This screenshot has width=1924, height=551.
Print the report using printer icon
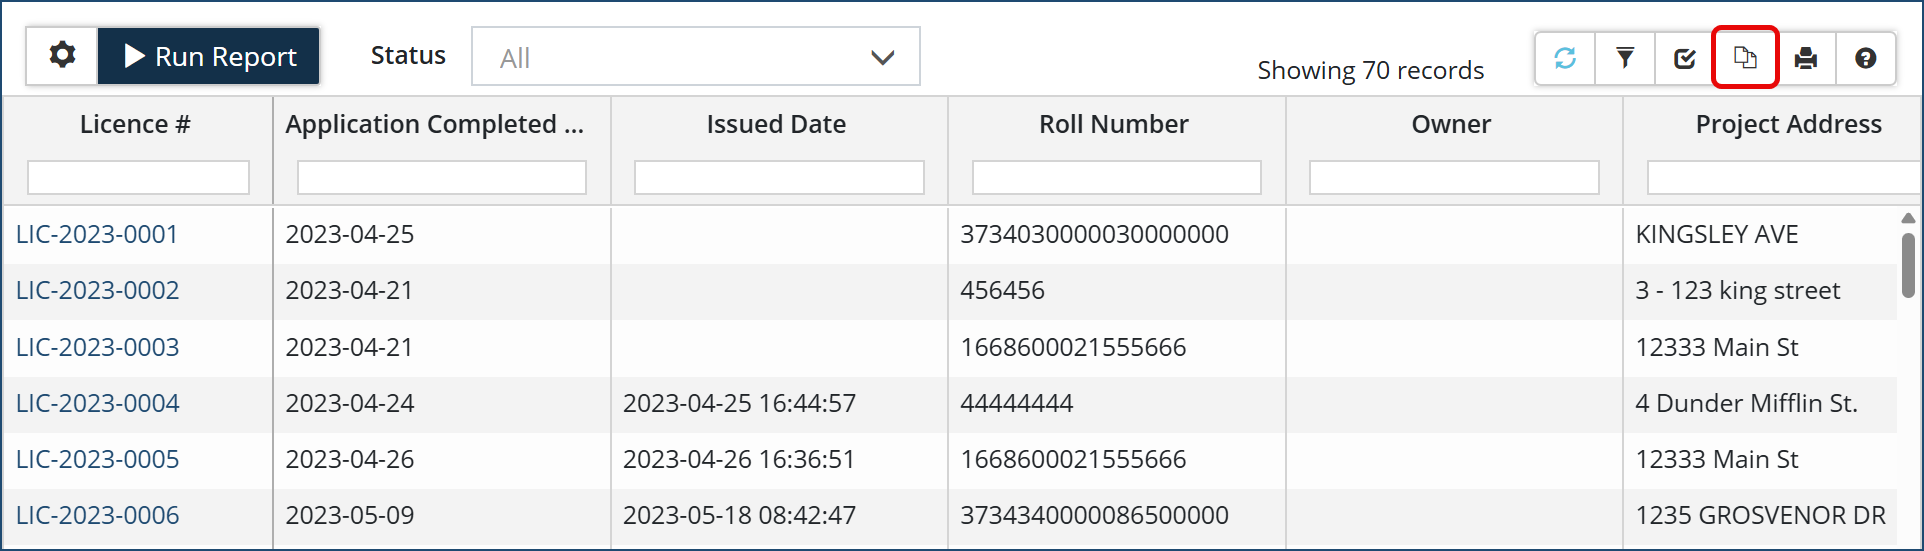(1805, 58)
